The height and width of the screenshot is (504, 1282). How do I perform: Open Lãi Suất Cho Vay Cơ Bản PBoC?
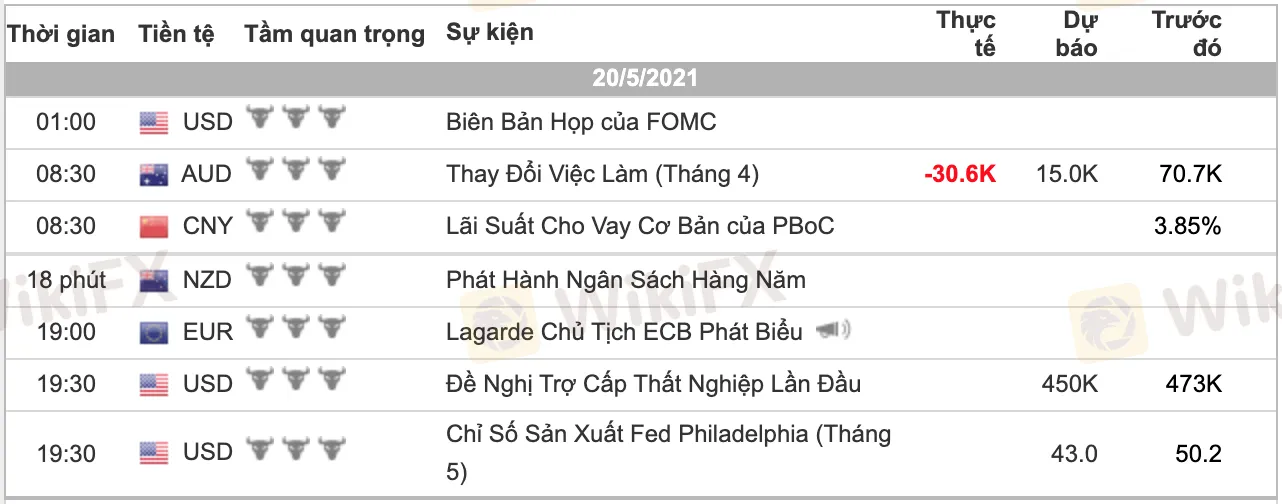coord(640,227)
